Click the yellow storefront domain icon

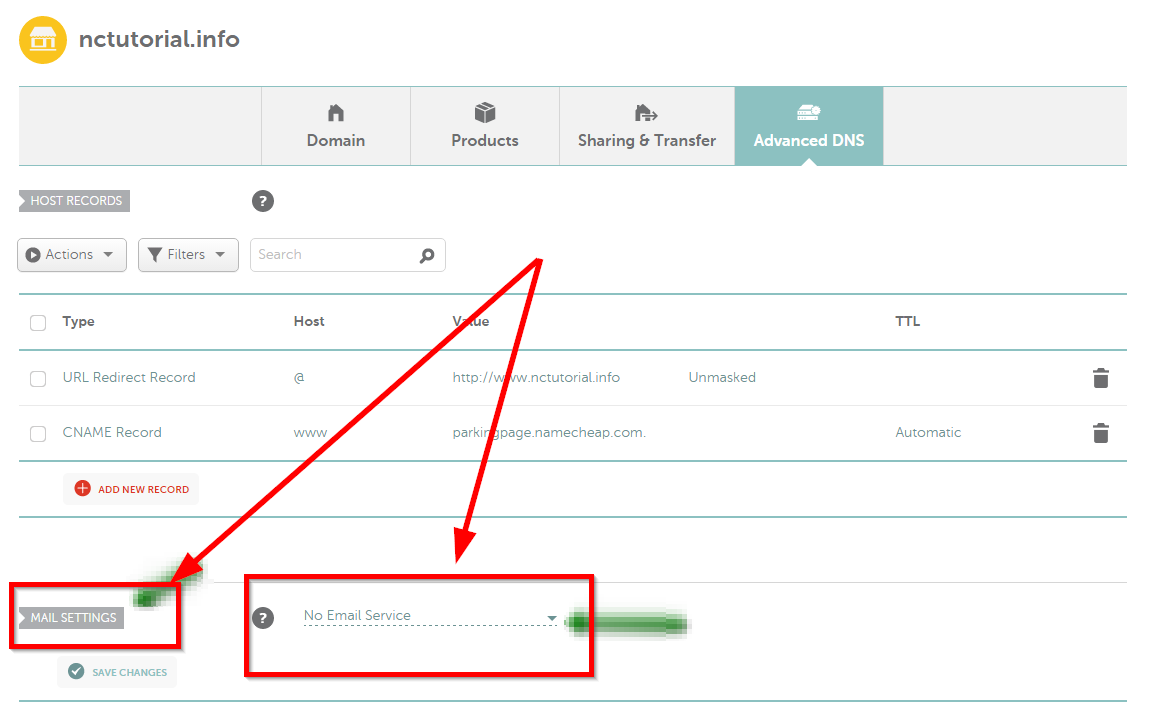click(43, 40)
